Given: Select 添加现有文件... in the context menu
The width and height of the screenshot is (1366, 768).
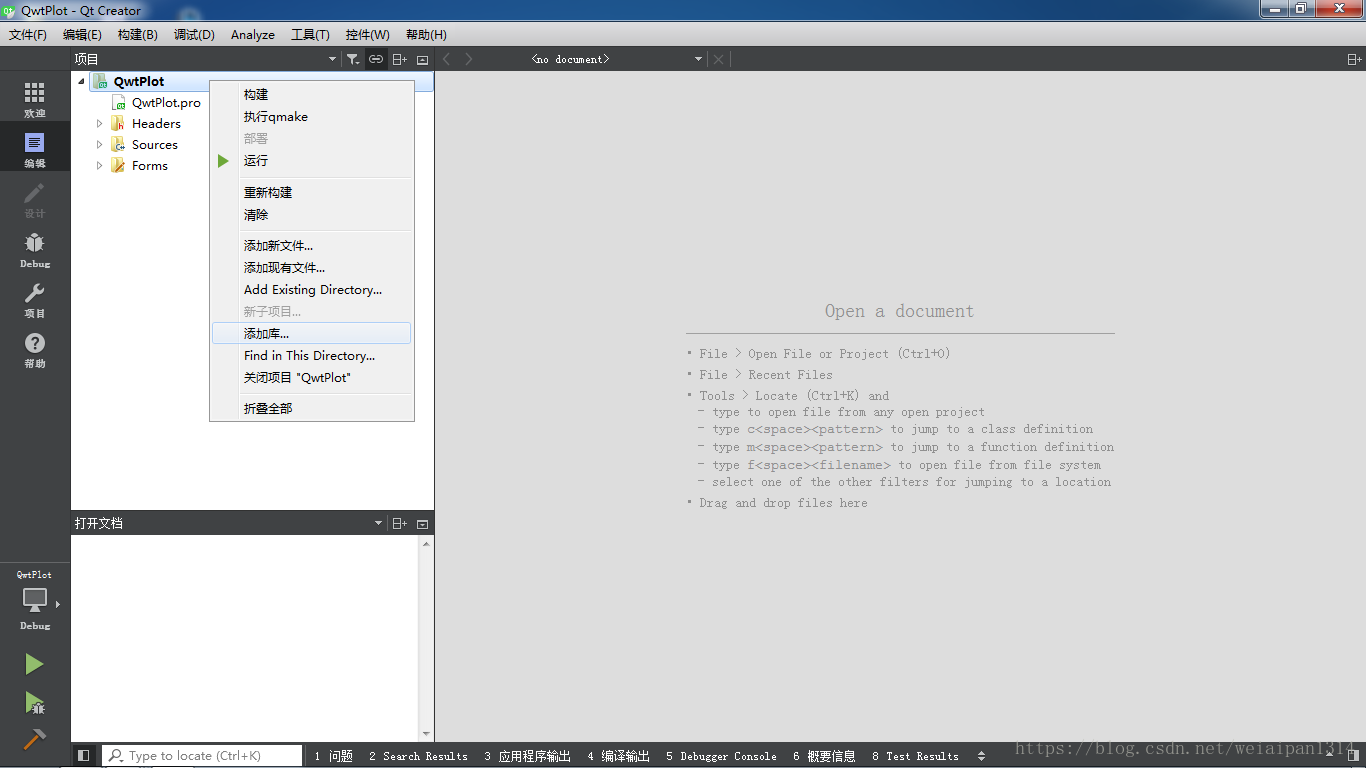Looking at the screenshot, I should 312,268.
